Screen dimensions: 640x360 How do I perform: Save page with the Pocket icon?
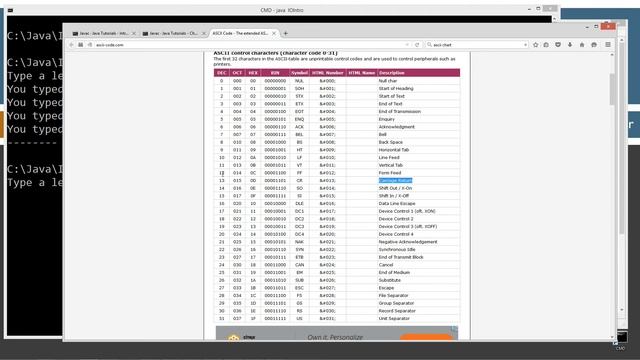coord(558,45)
